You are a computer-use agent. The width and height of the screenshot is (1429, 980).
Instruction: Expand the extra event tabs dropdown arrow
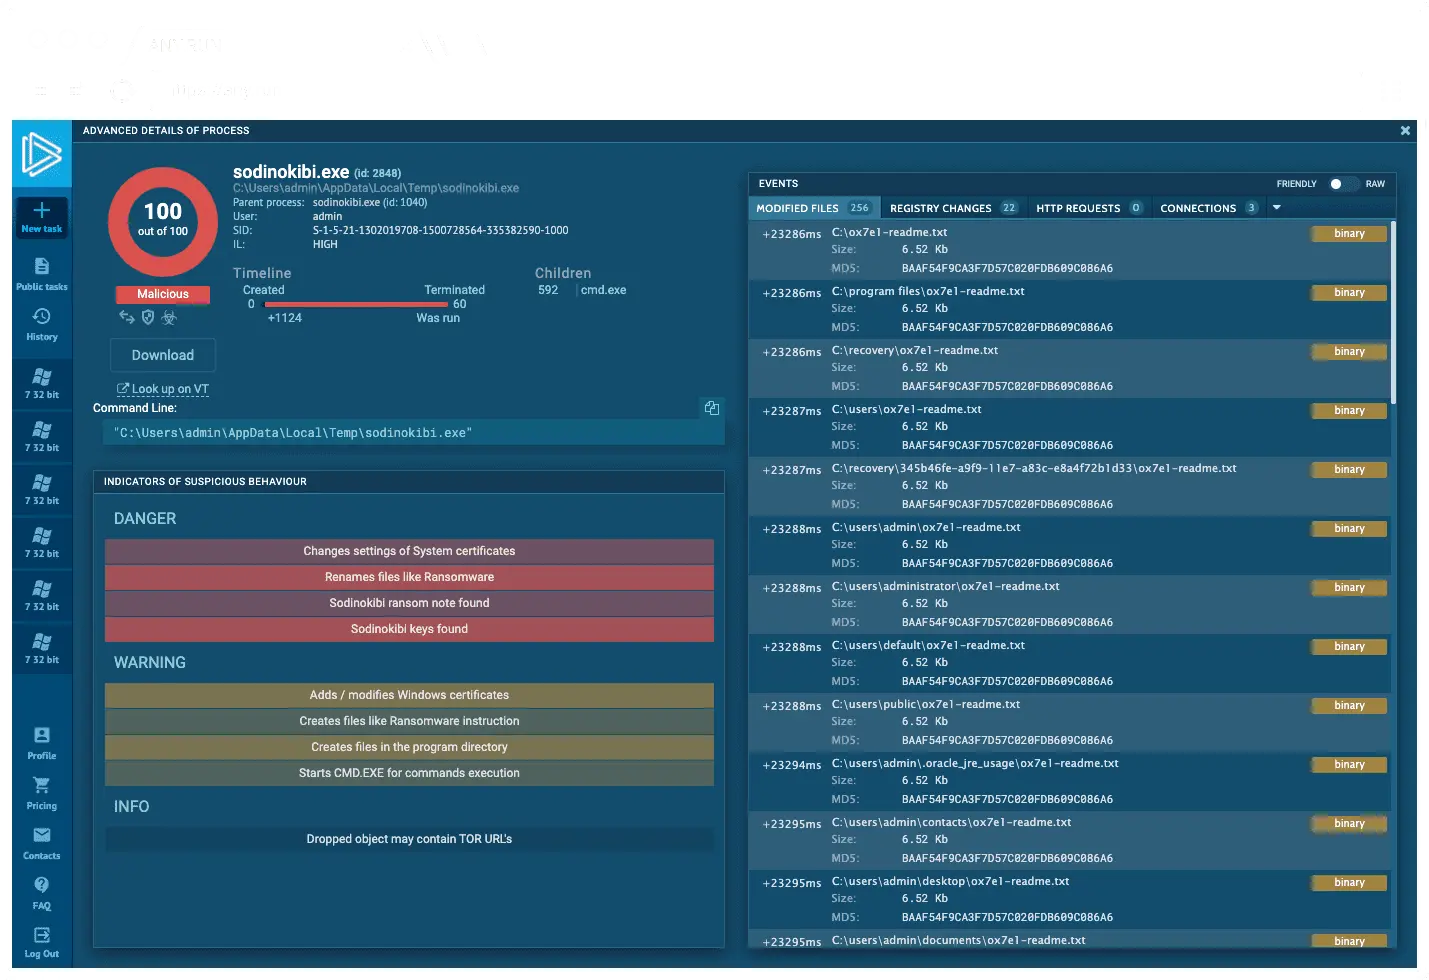[x=1276, y=208]
